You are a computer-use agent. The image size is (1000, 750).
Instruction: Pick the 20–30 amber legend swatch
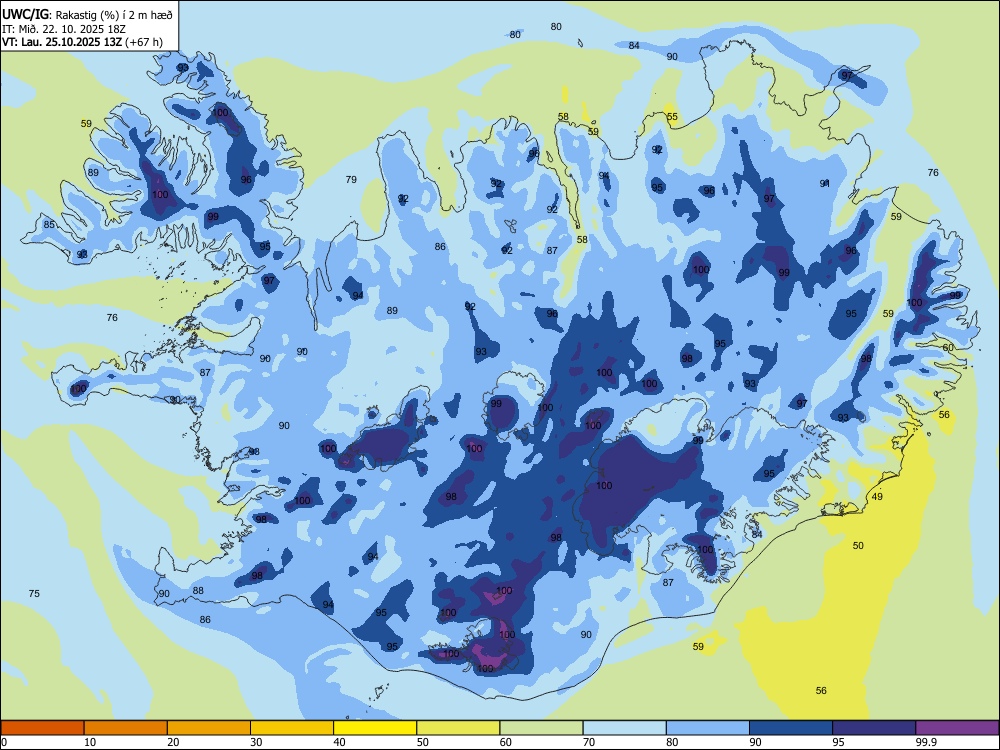click(x=209, y=728)
